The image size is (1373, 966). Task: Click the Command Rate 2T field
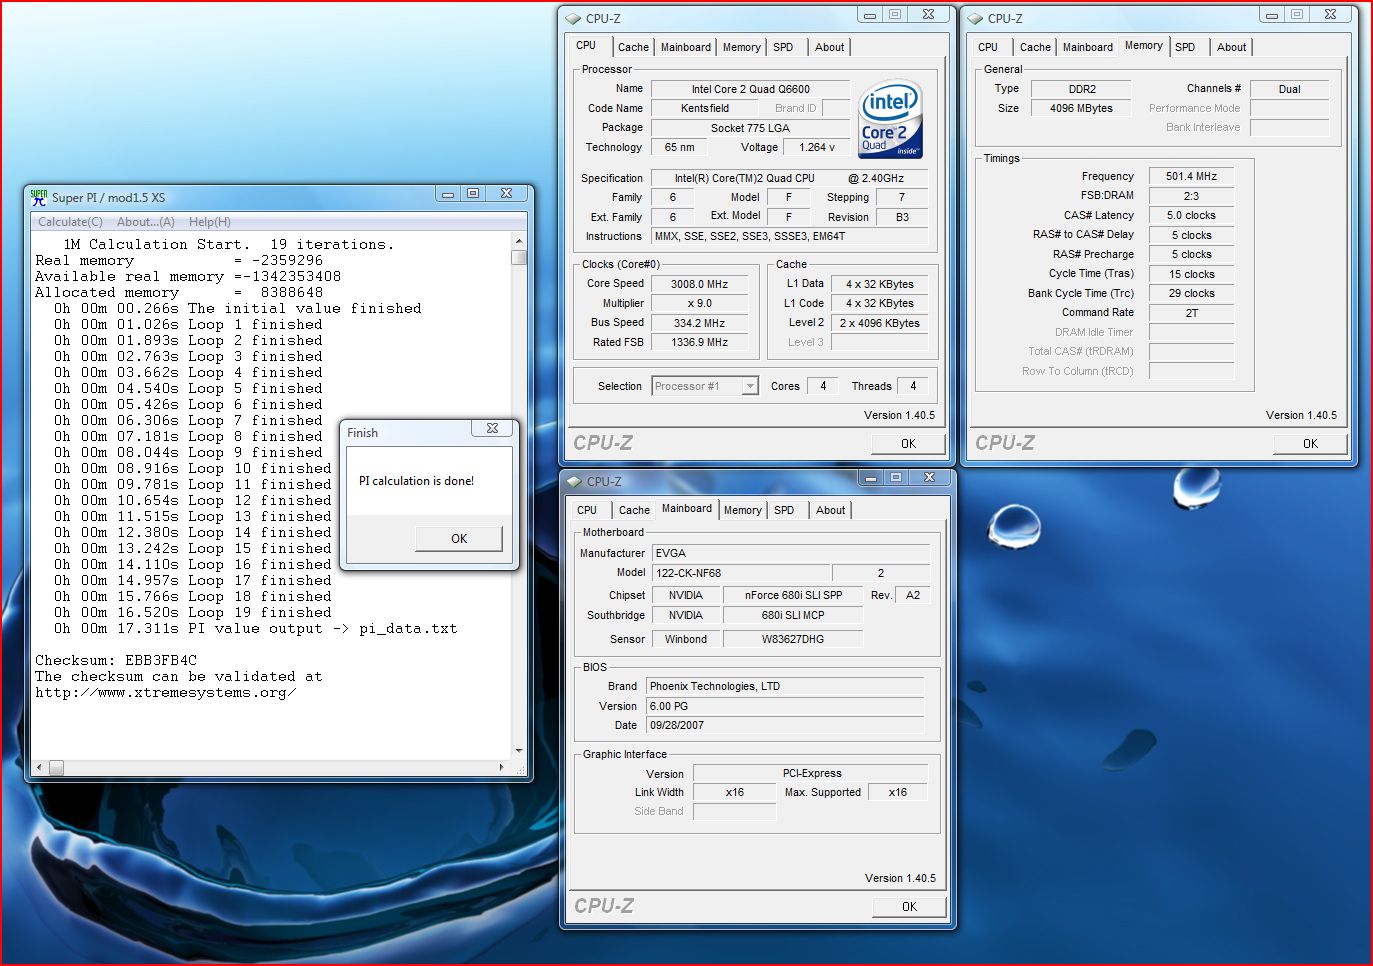[x=1191, y=313]
